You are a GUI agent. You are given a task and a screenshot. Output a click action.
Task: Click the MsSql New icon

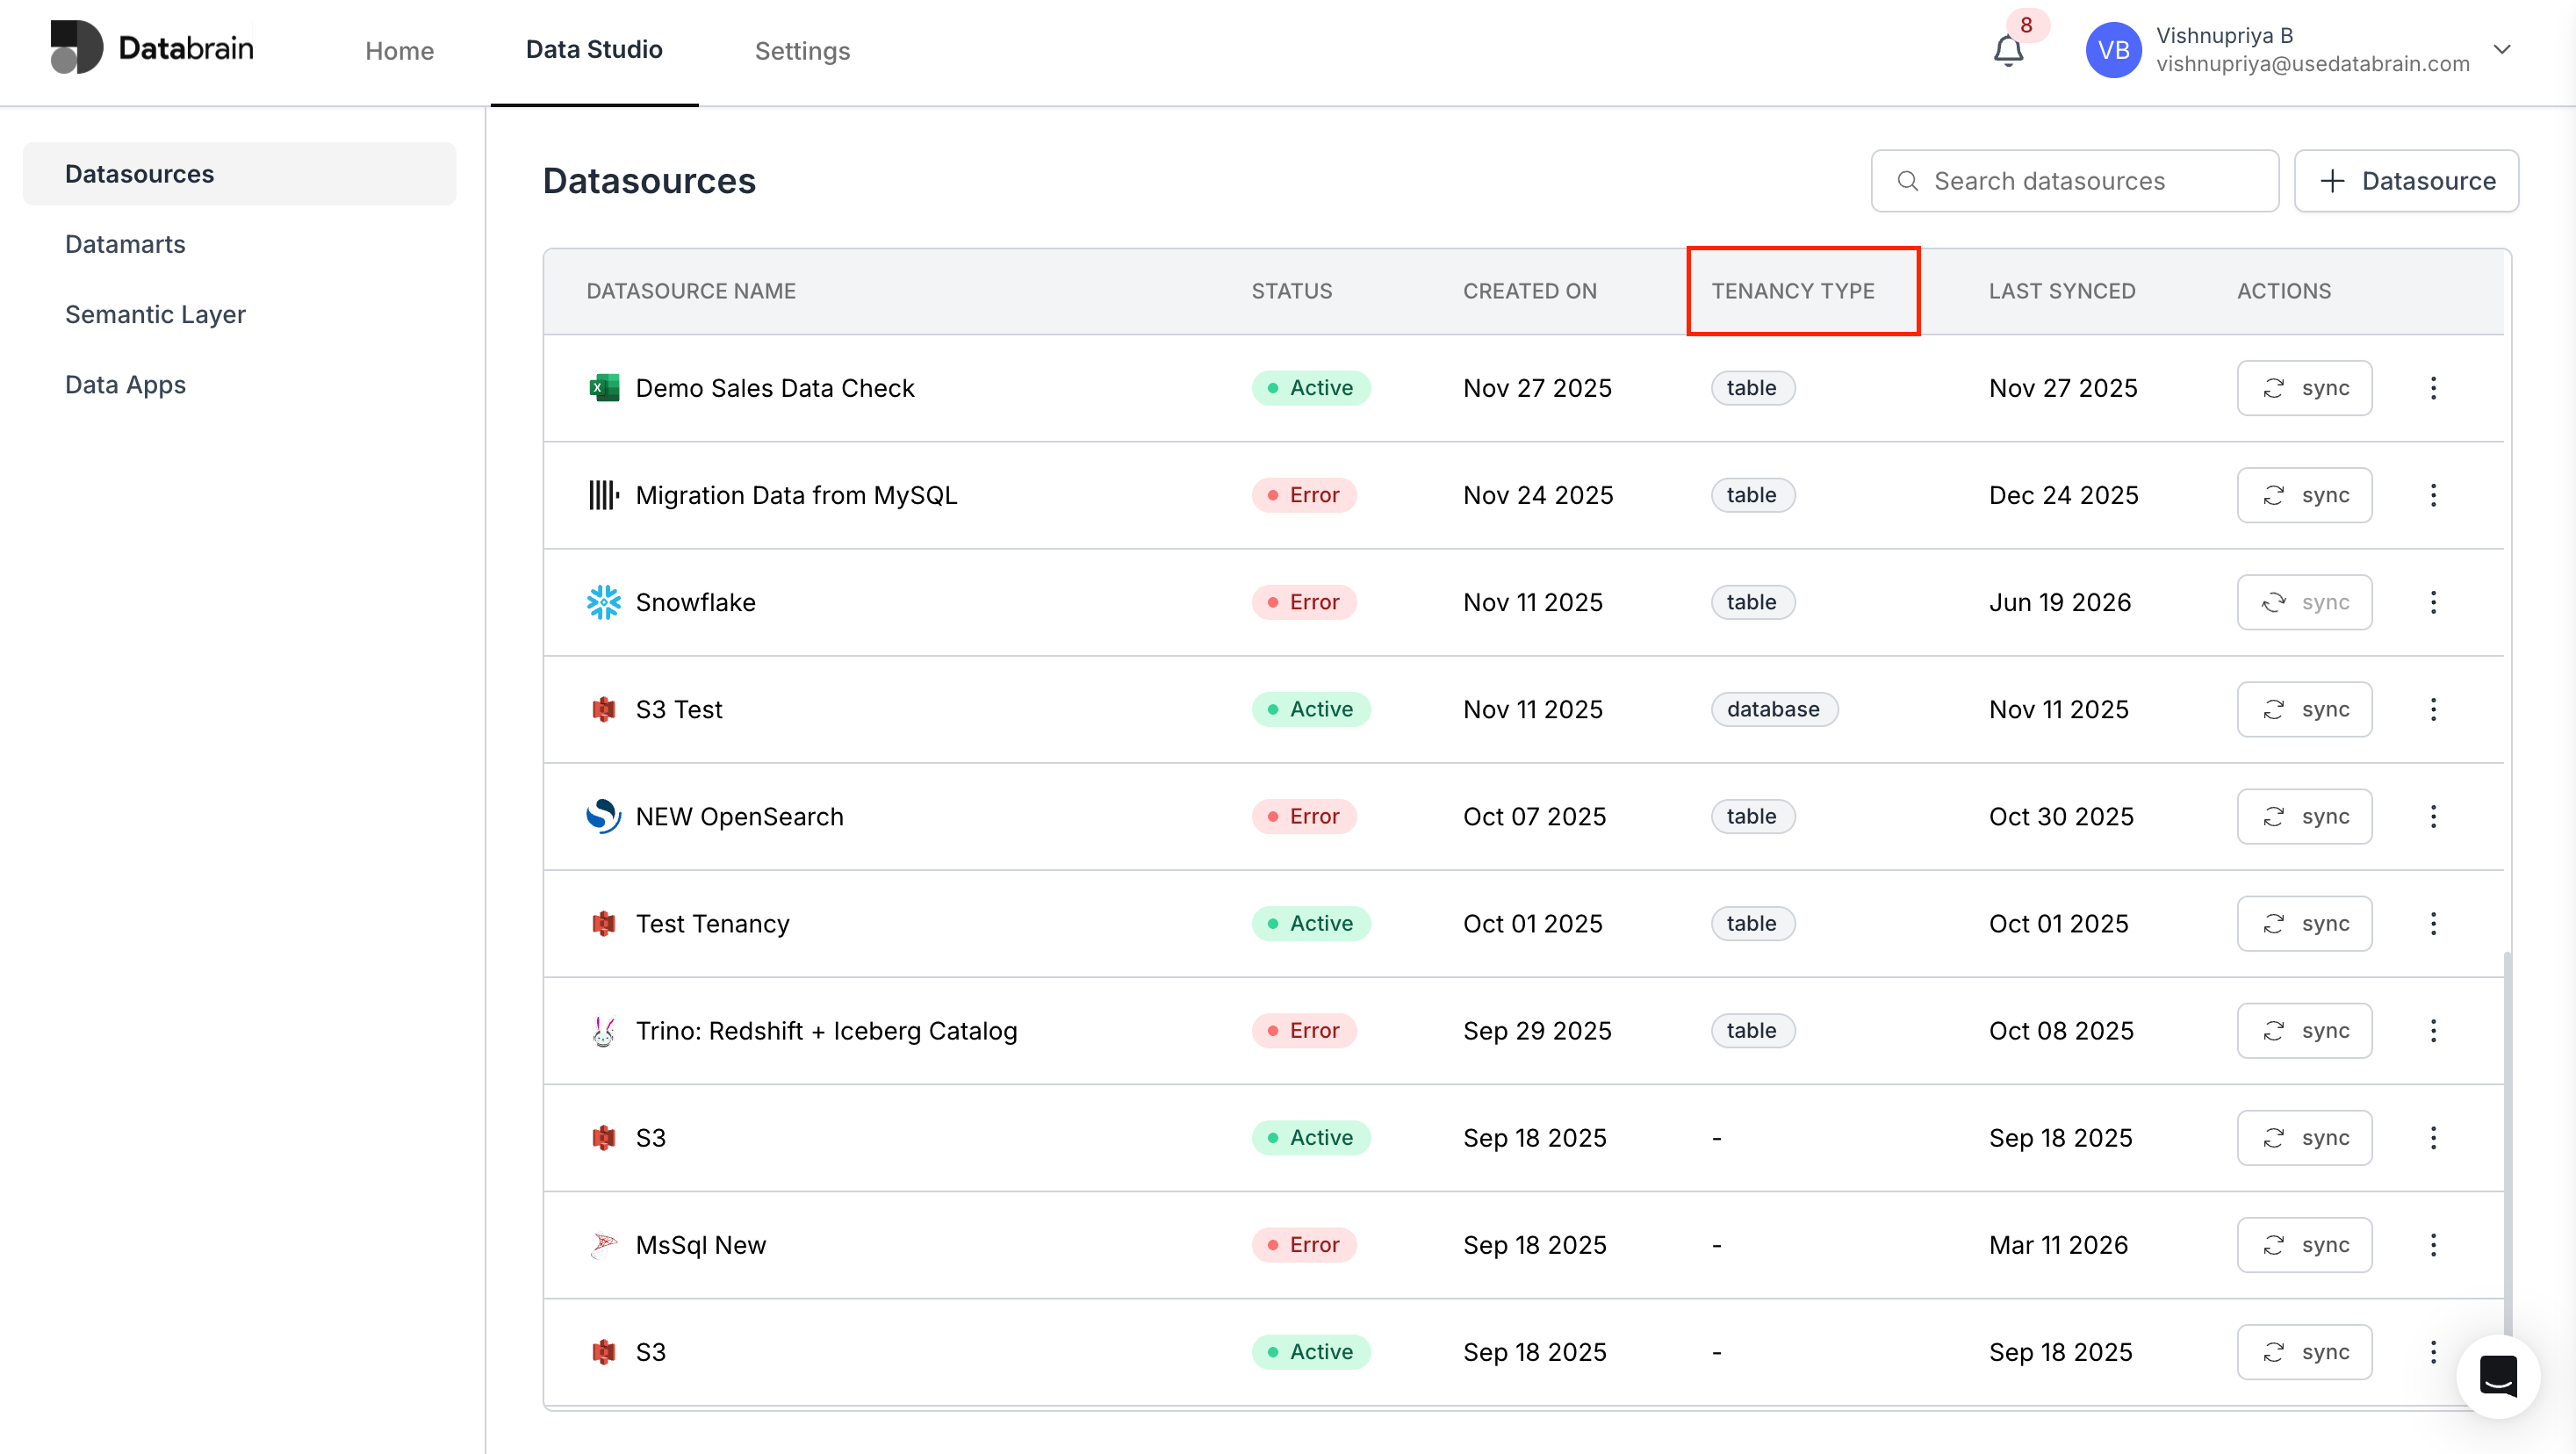tap(603, 1245)
